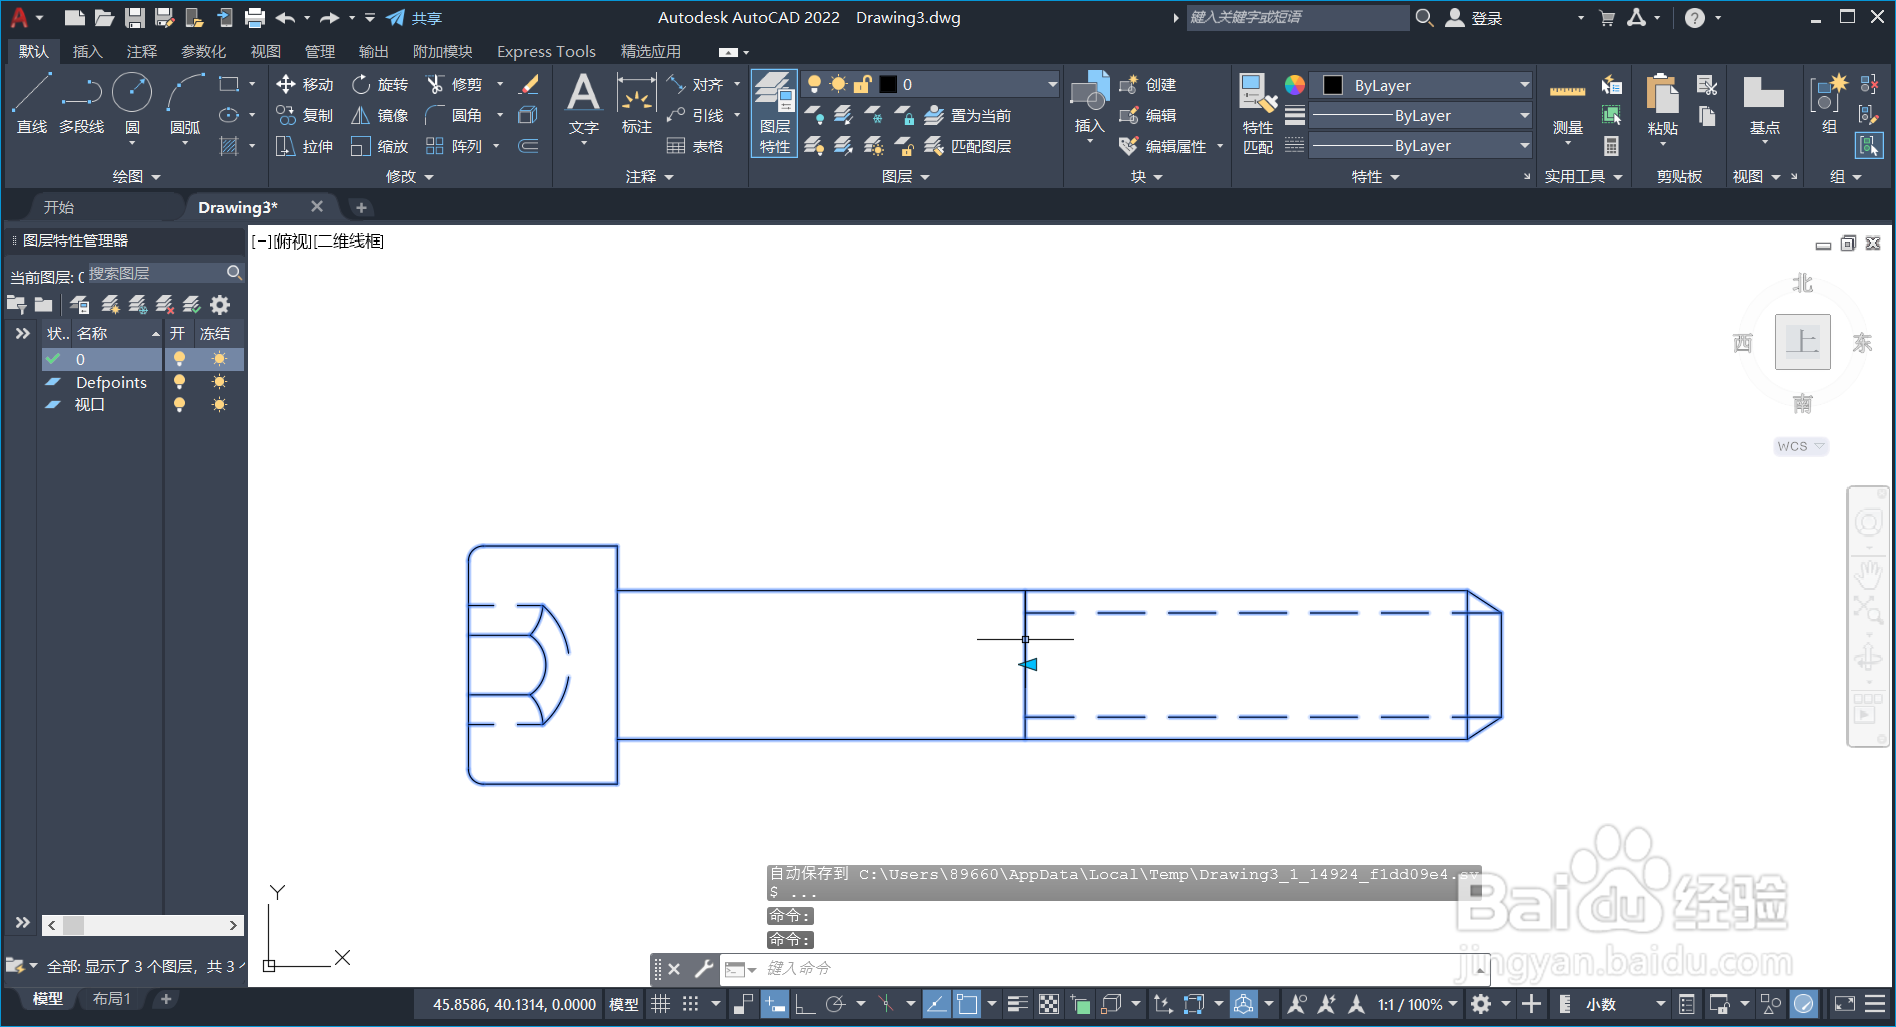Click the 共享 (Share) button

414,18
